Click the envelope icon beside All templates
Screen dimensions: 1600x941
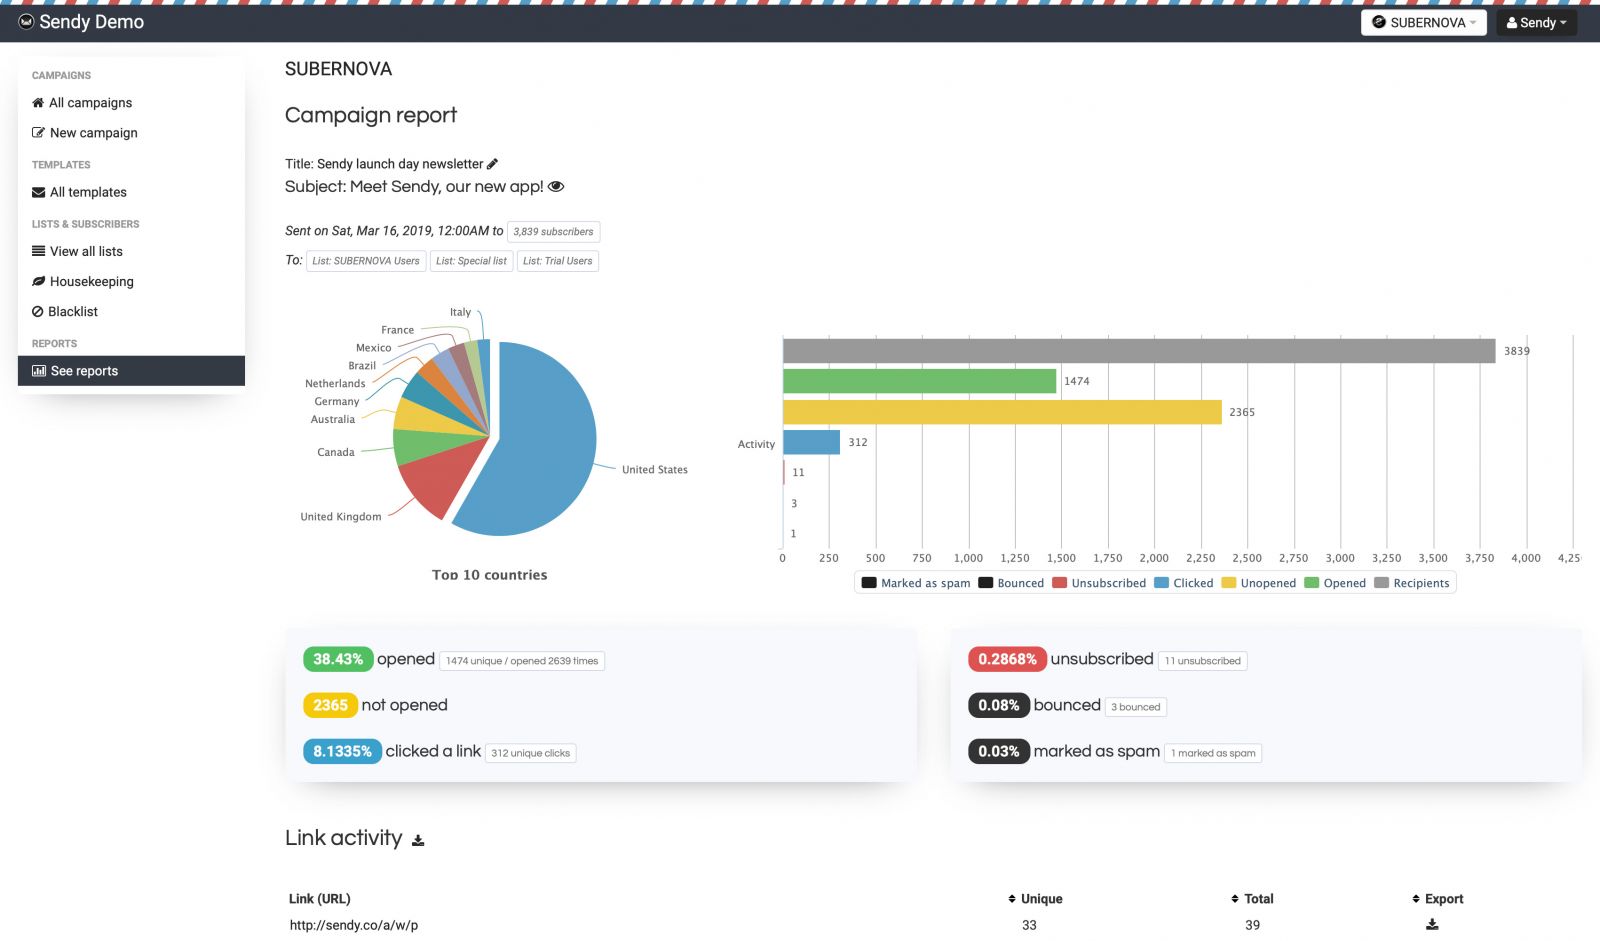(38, 192)
